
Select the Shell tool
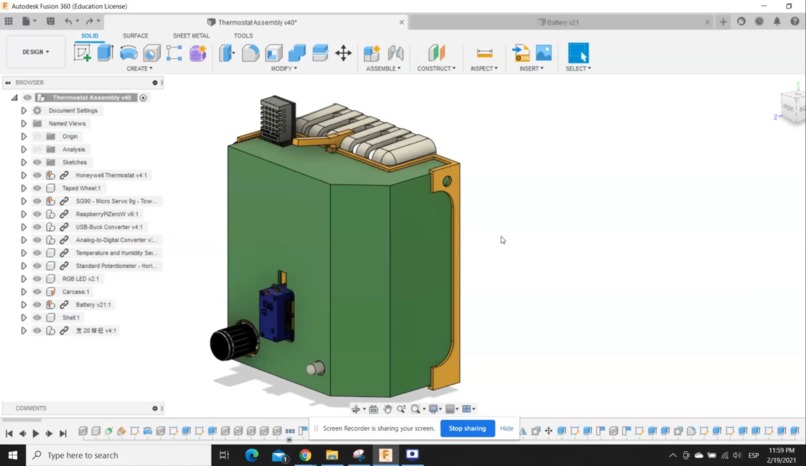pyautogui.click(x=273, y=53)
